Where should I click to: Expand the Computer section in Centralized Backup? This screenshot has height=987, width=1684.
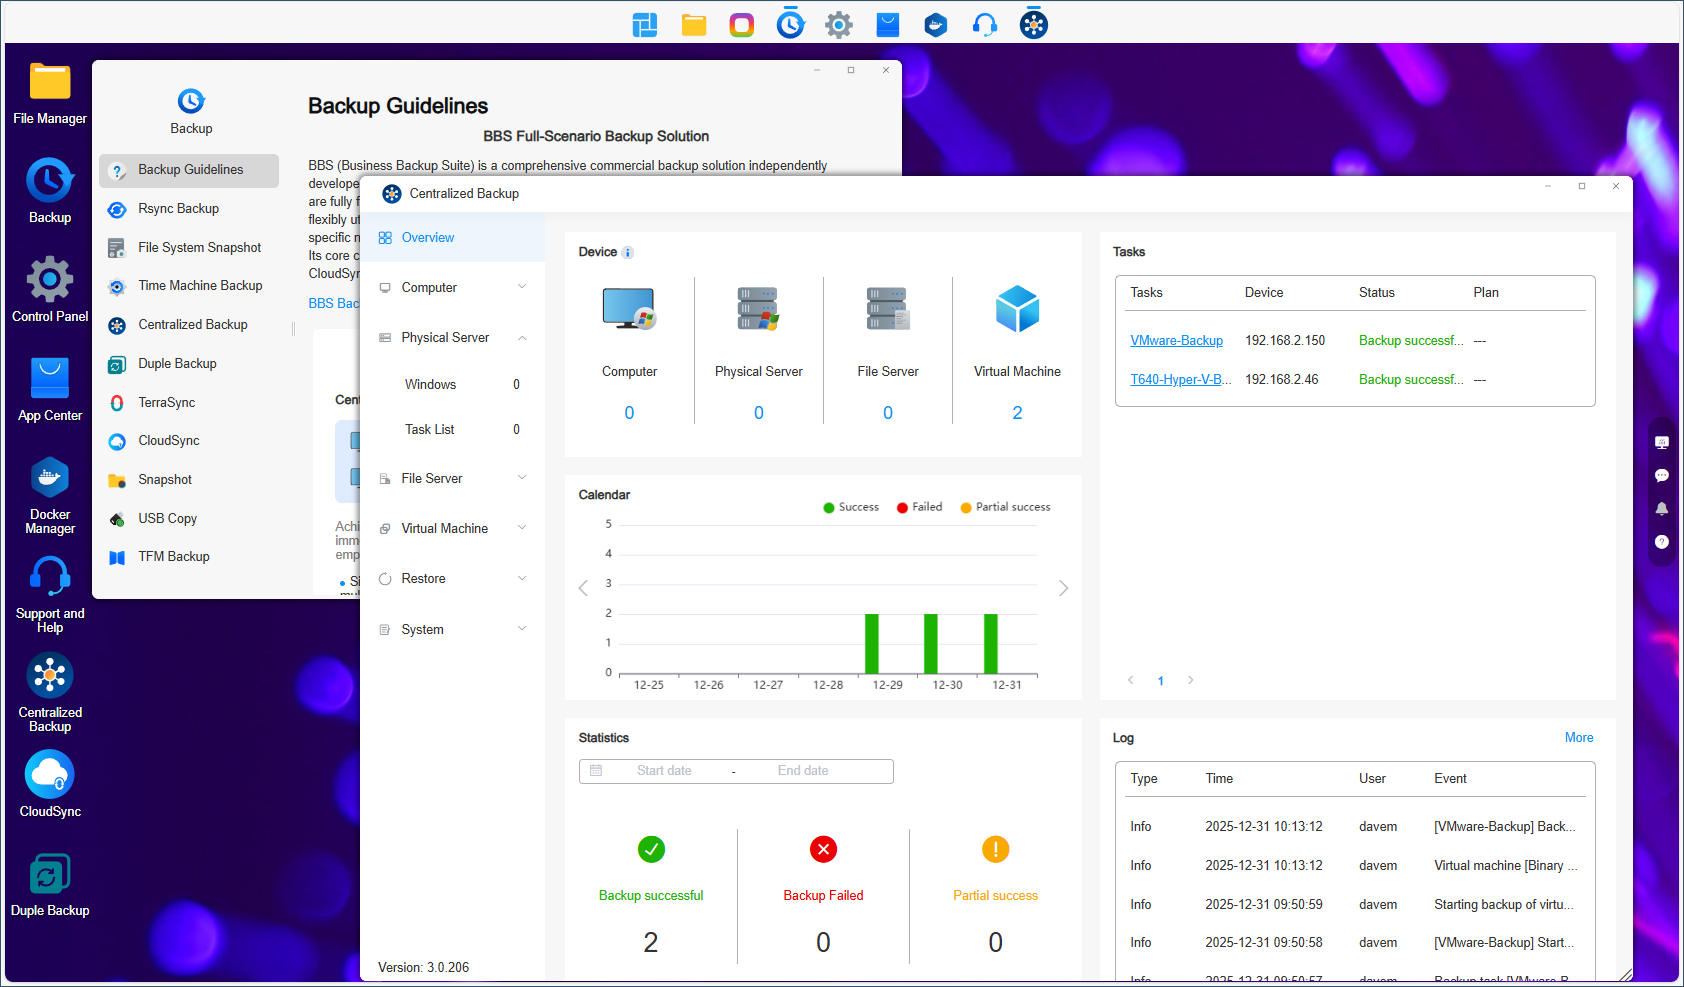(x=452, y=287)
